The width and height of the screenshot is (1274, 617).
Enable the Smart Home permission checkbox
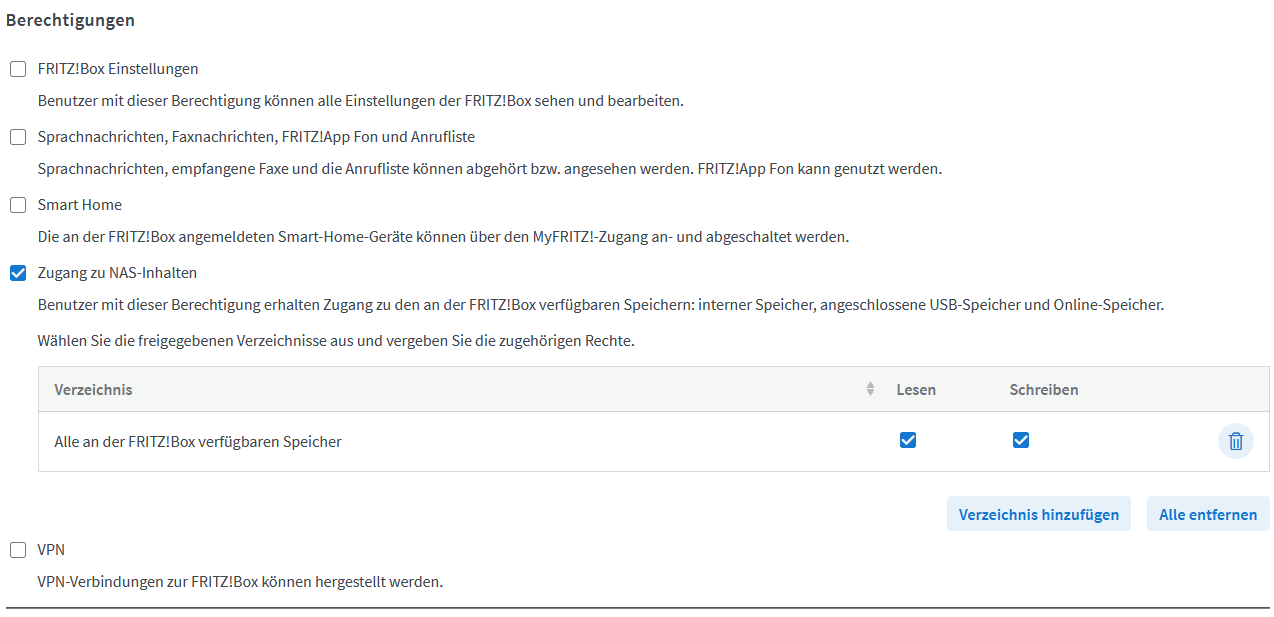[18, 205]
